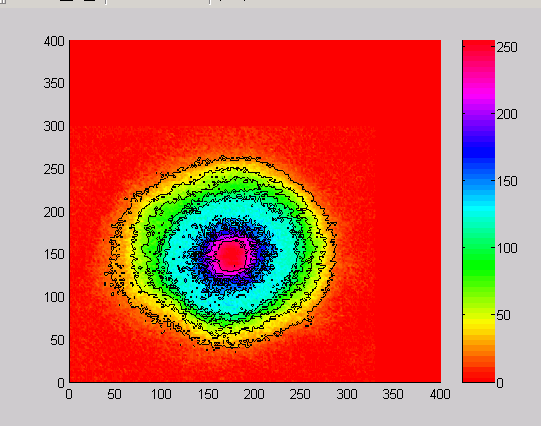Click the y-axis tick label 400
The height and width of the screenshot is (426, 541).
54,41
